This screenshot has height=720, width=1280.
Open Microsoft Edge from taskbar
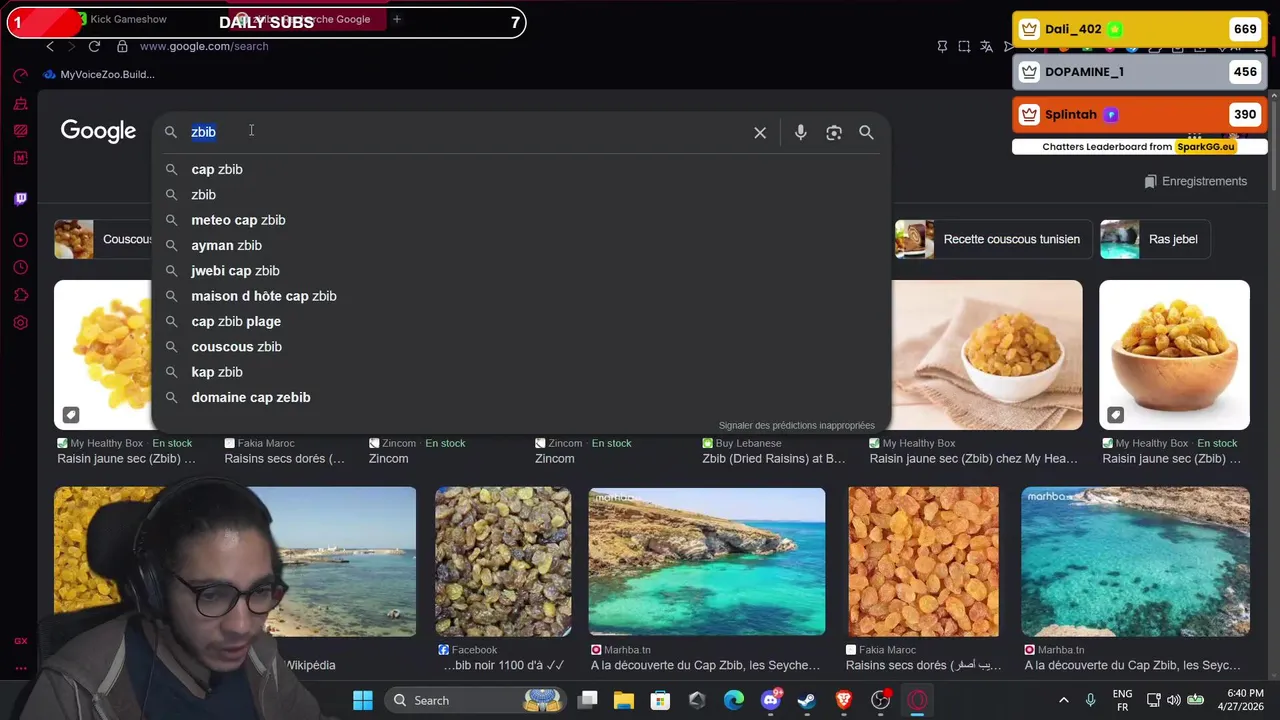click(x=734, y=700)
